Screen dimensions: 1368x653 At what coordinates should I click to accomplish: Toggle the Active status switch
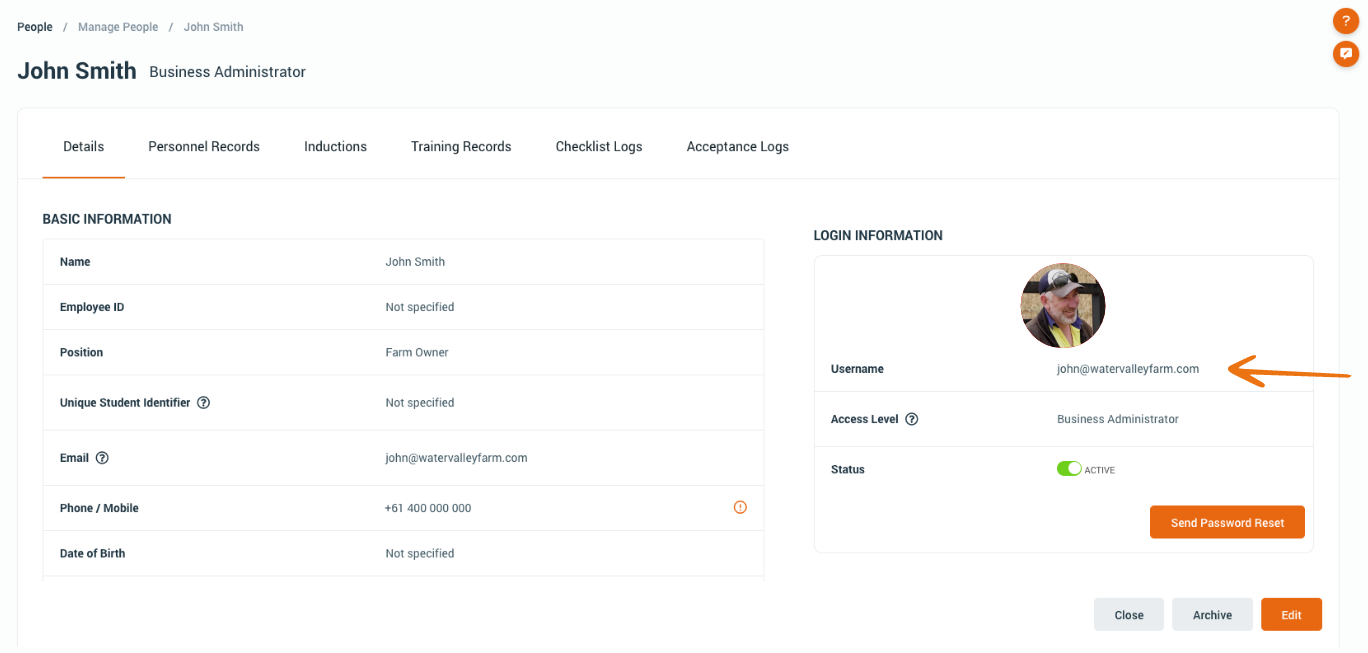(1069, 469)
